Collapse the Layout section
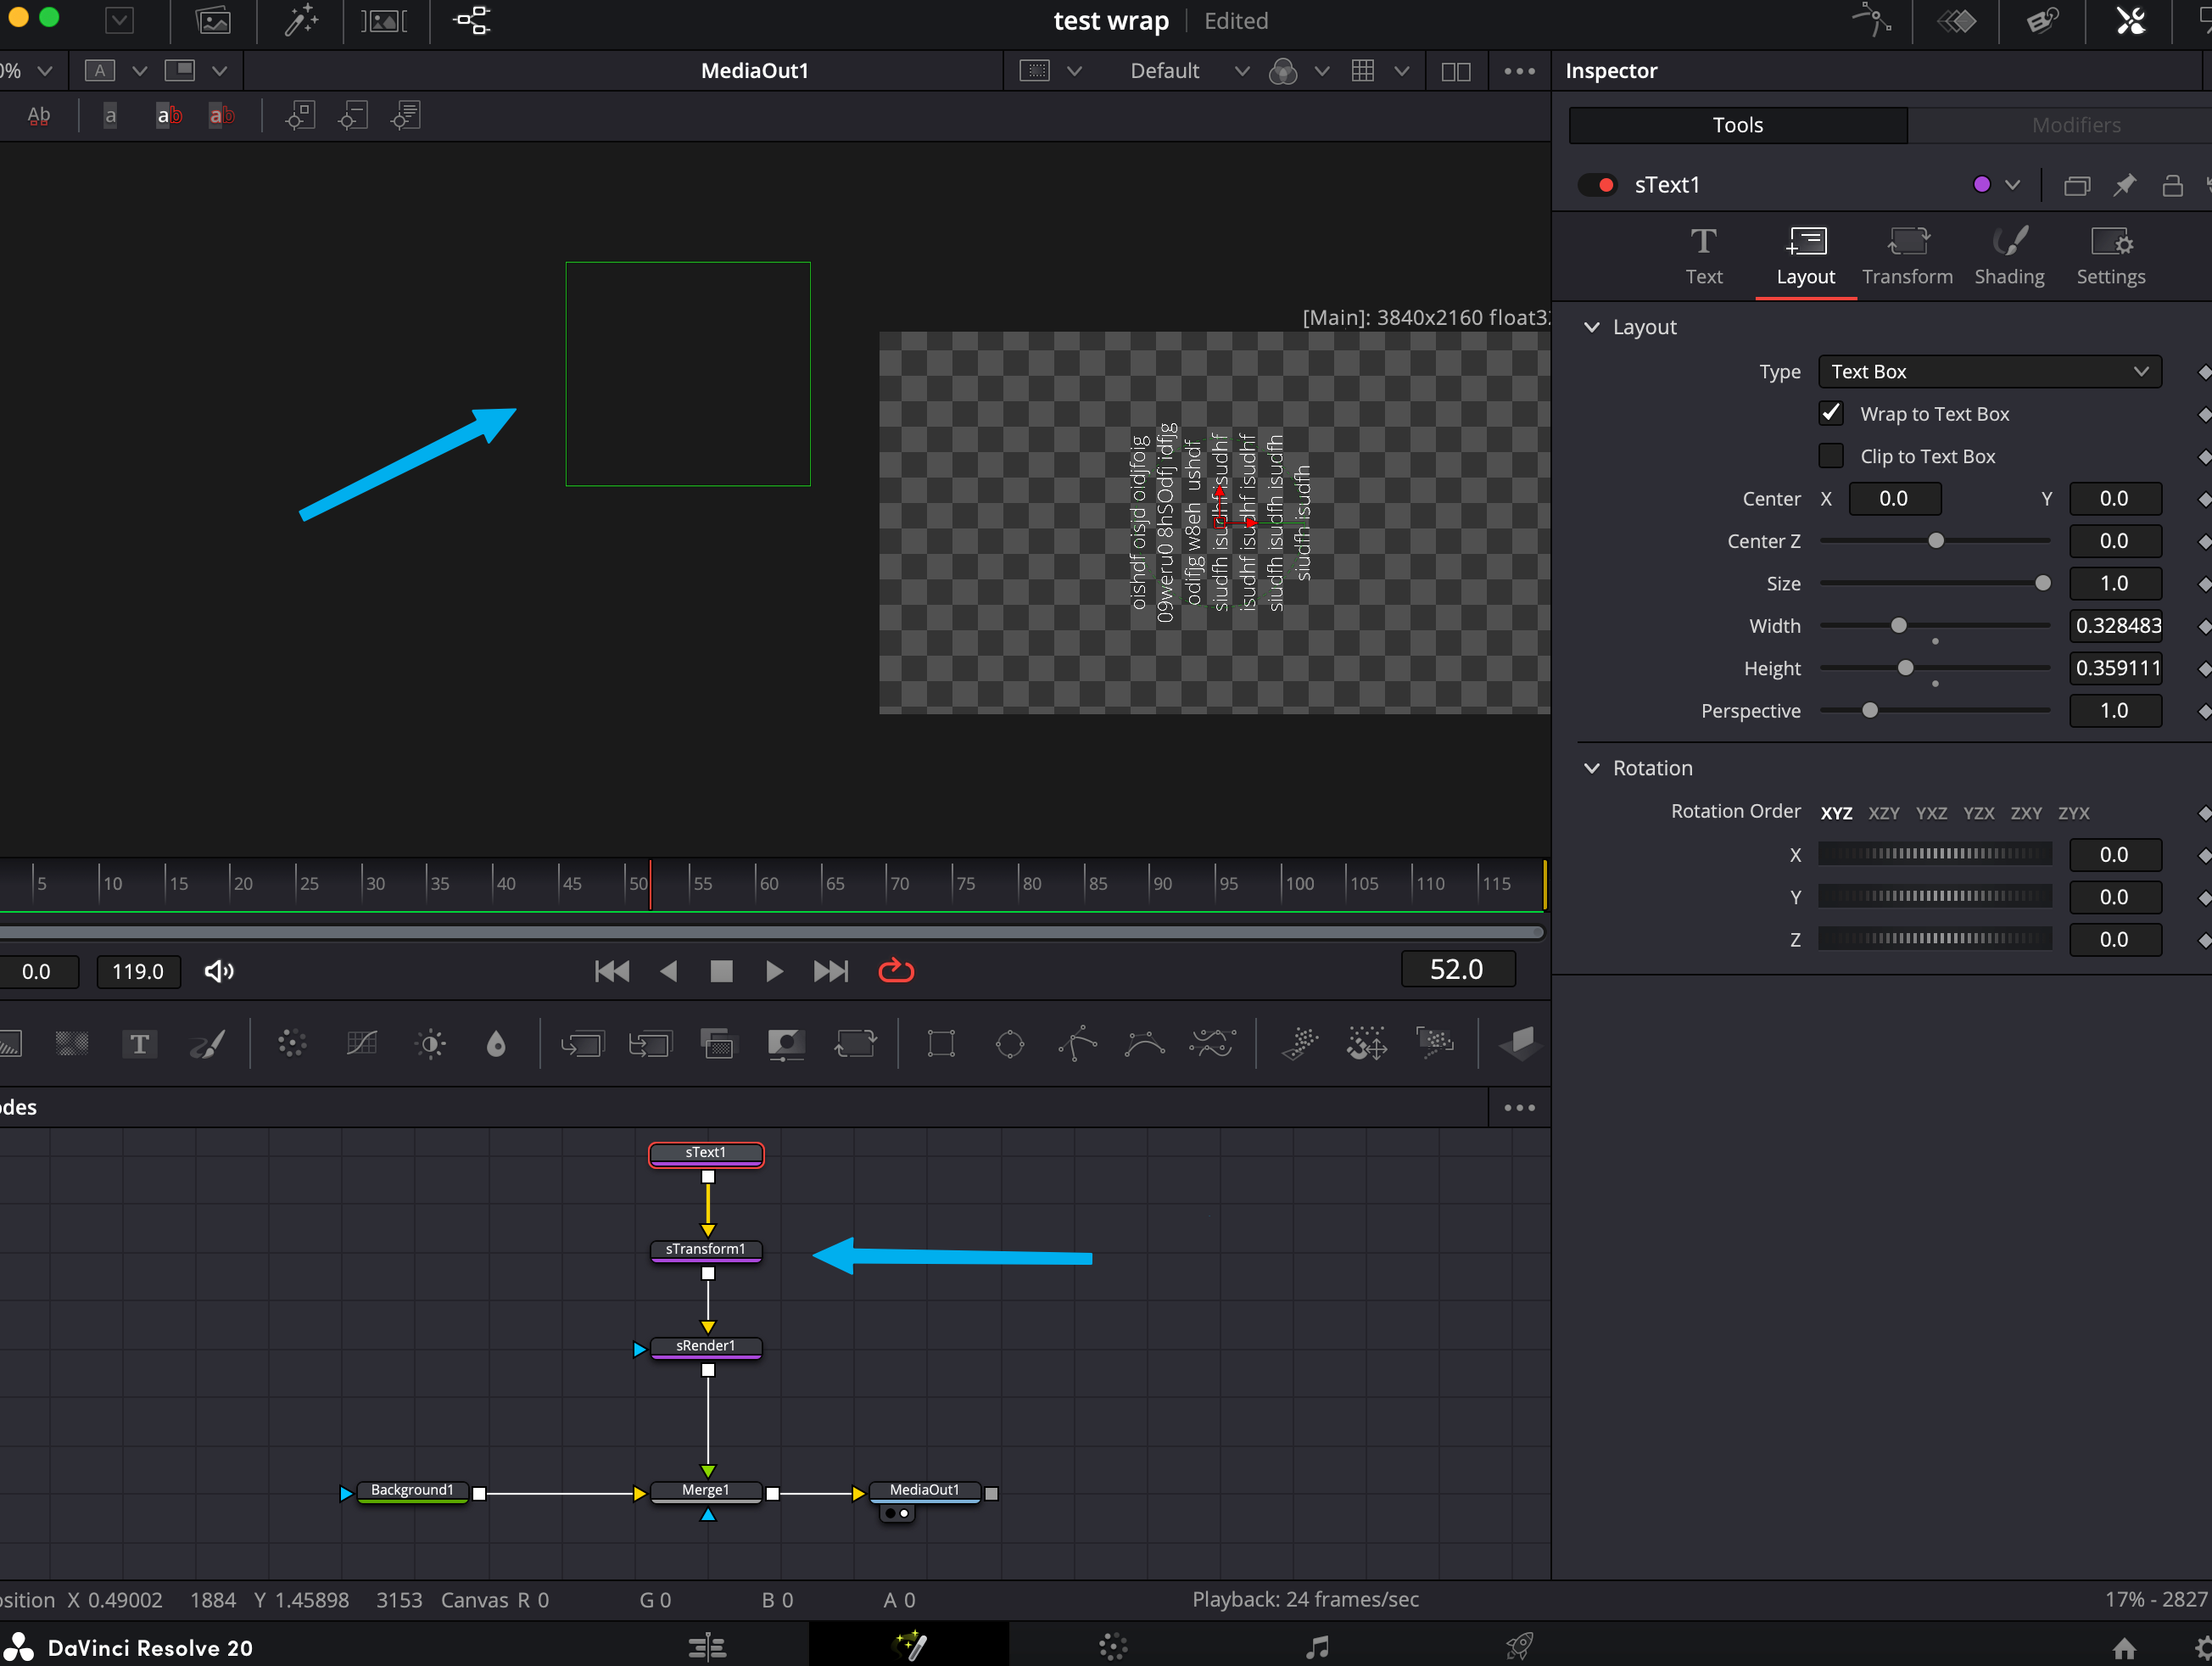The image size is (2212, 1666). point(1591,327)
